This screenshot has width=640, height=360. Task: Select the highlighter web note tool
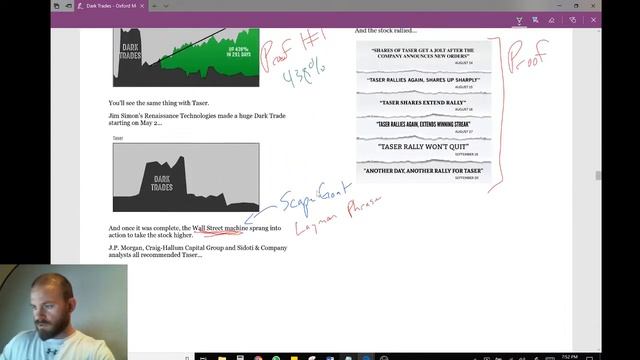(535, 20)
